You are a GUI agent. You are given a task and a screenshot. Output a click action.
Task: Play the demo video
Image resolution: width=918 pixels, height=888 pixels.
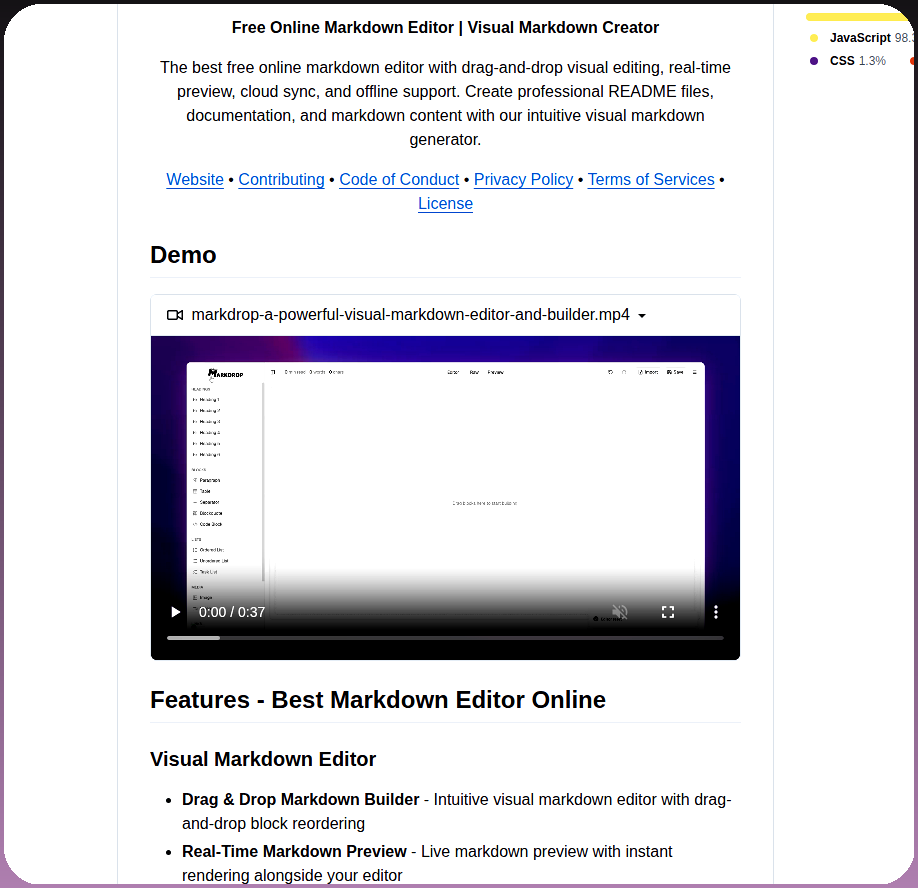pos(175,612)
